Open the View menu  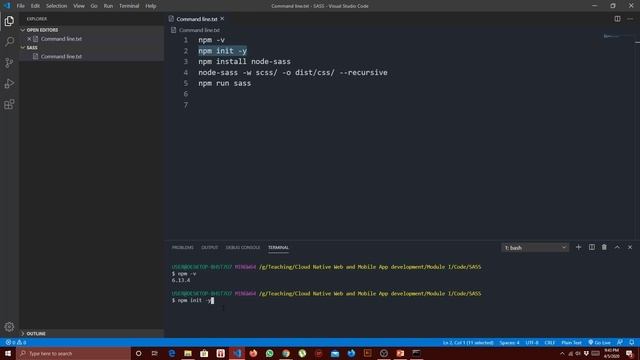pyautogui.click(x=79, y=6)
